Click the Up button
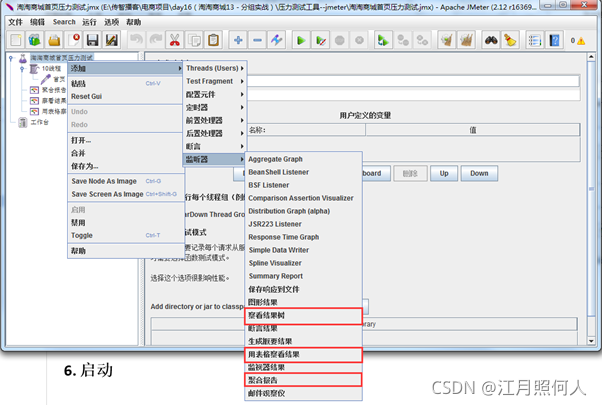 444,174
